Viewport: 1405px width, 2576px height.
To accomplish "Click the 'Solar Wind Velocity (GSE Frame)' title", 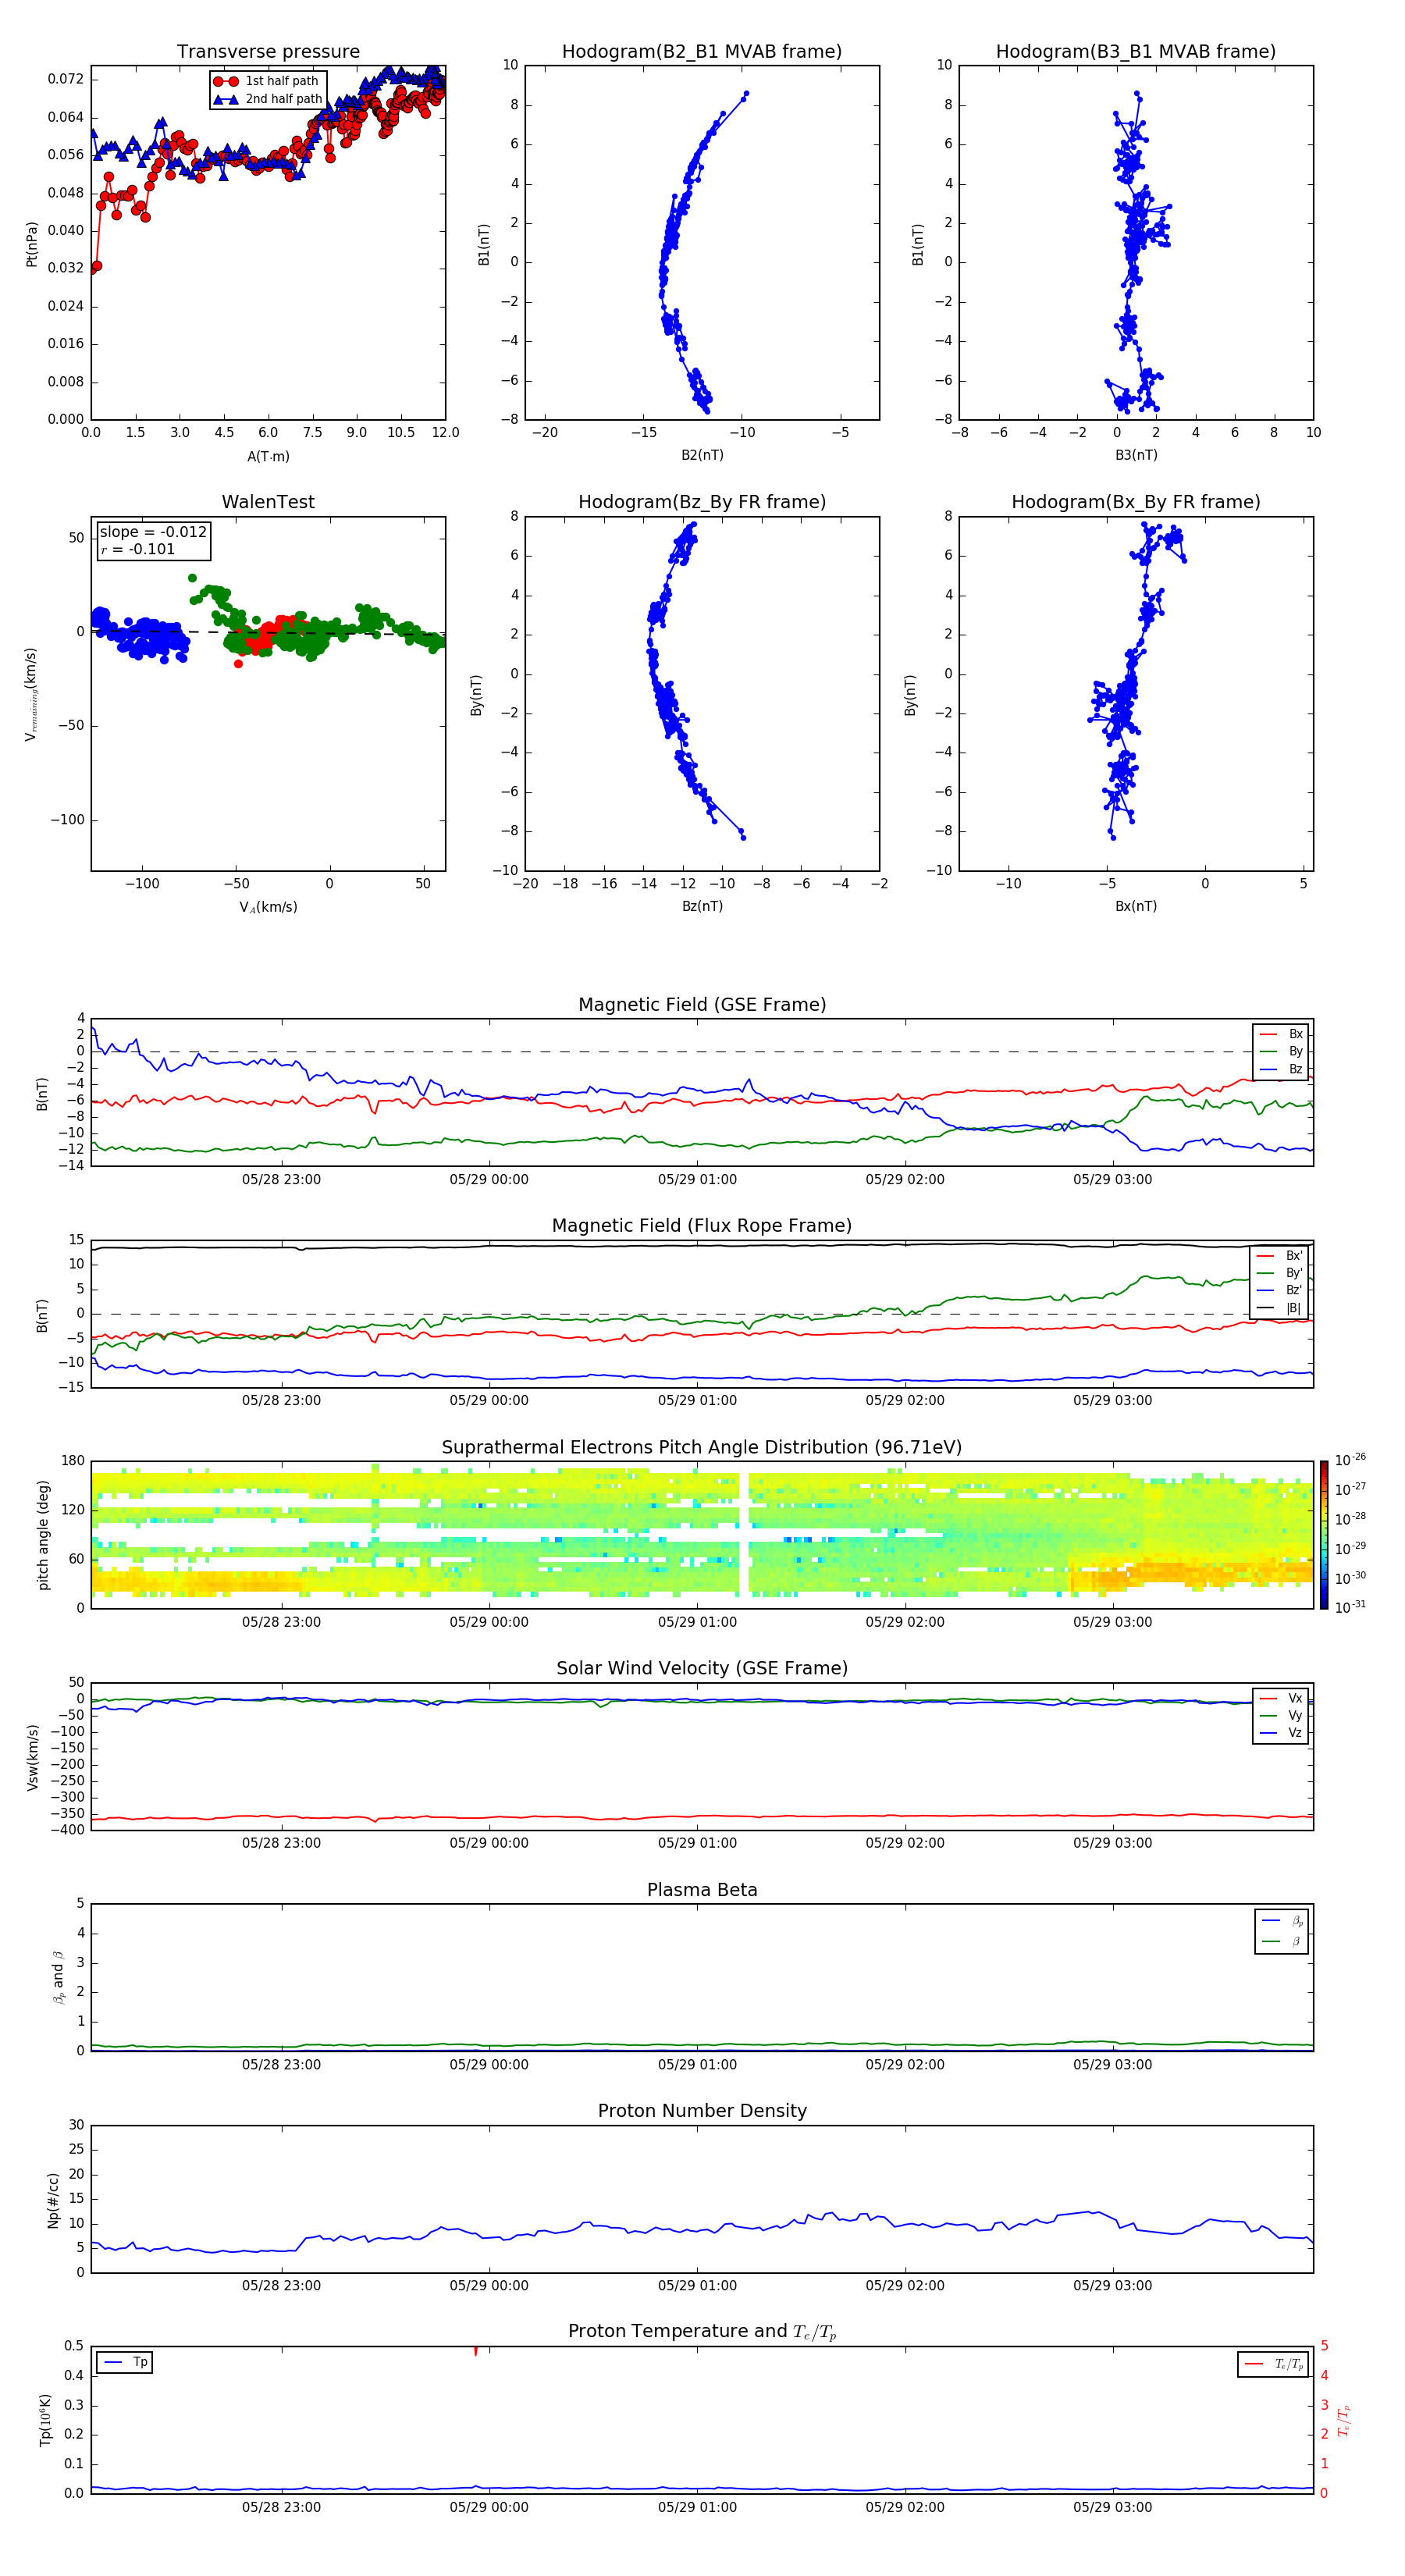I will coord(701,1668).
